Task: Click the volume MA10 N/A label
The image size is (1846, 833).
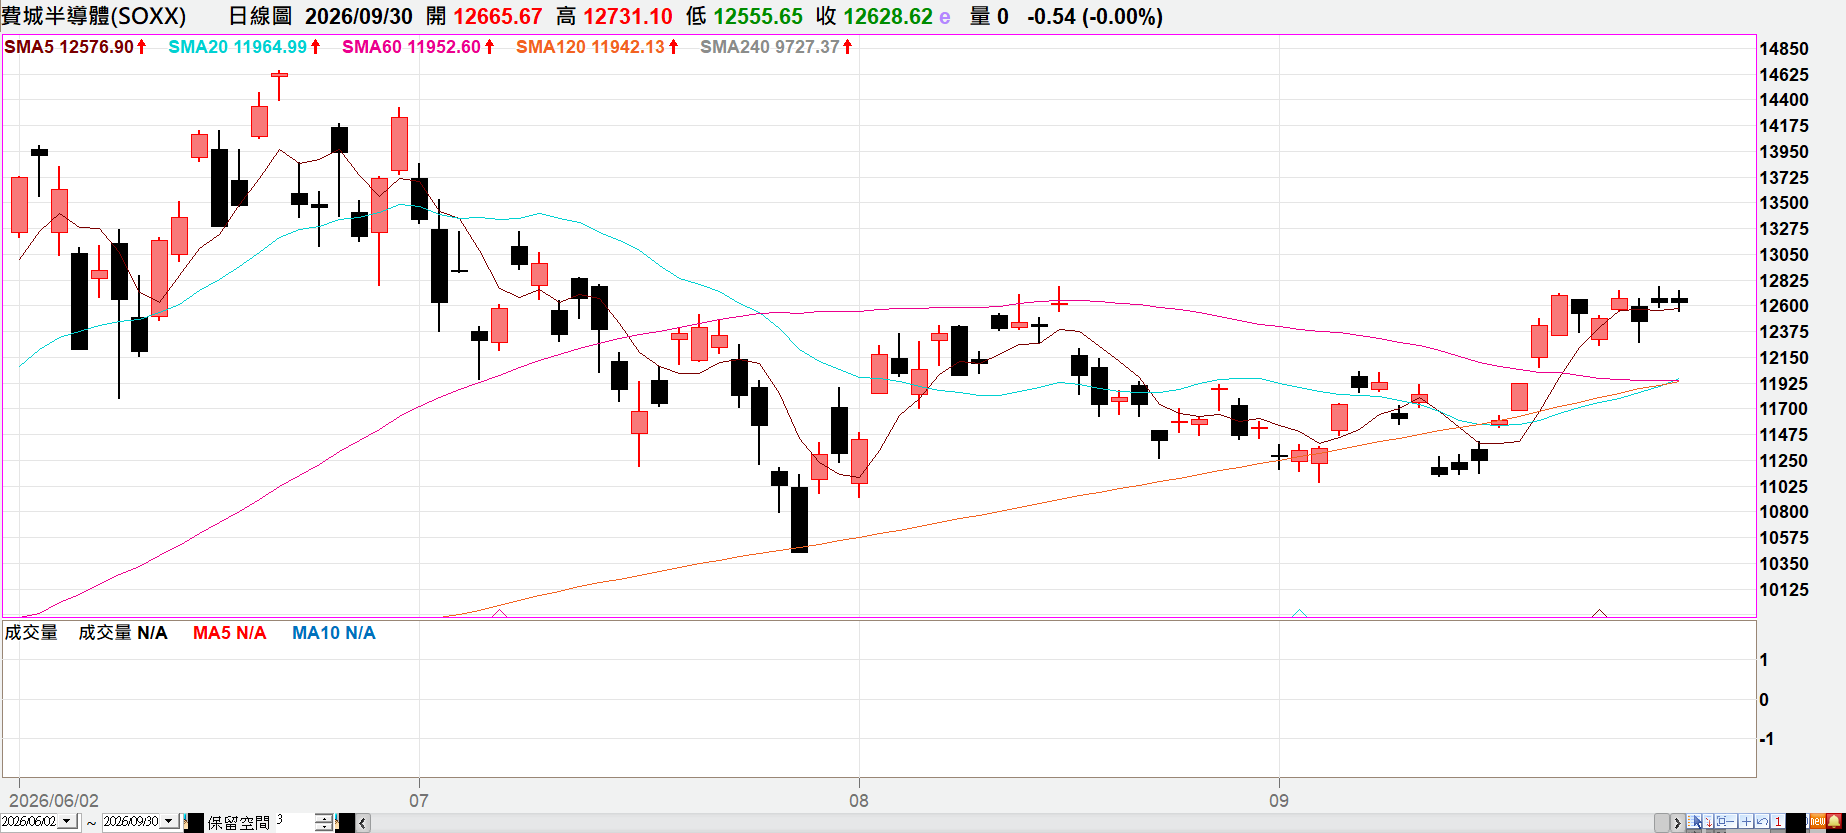Action: click(x=334, y=633)
